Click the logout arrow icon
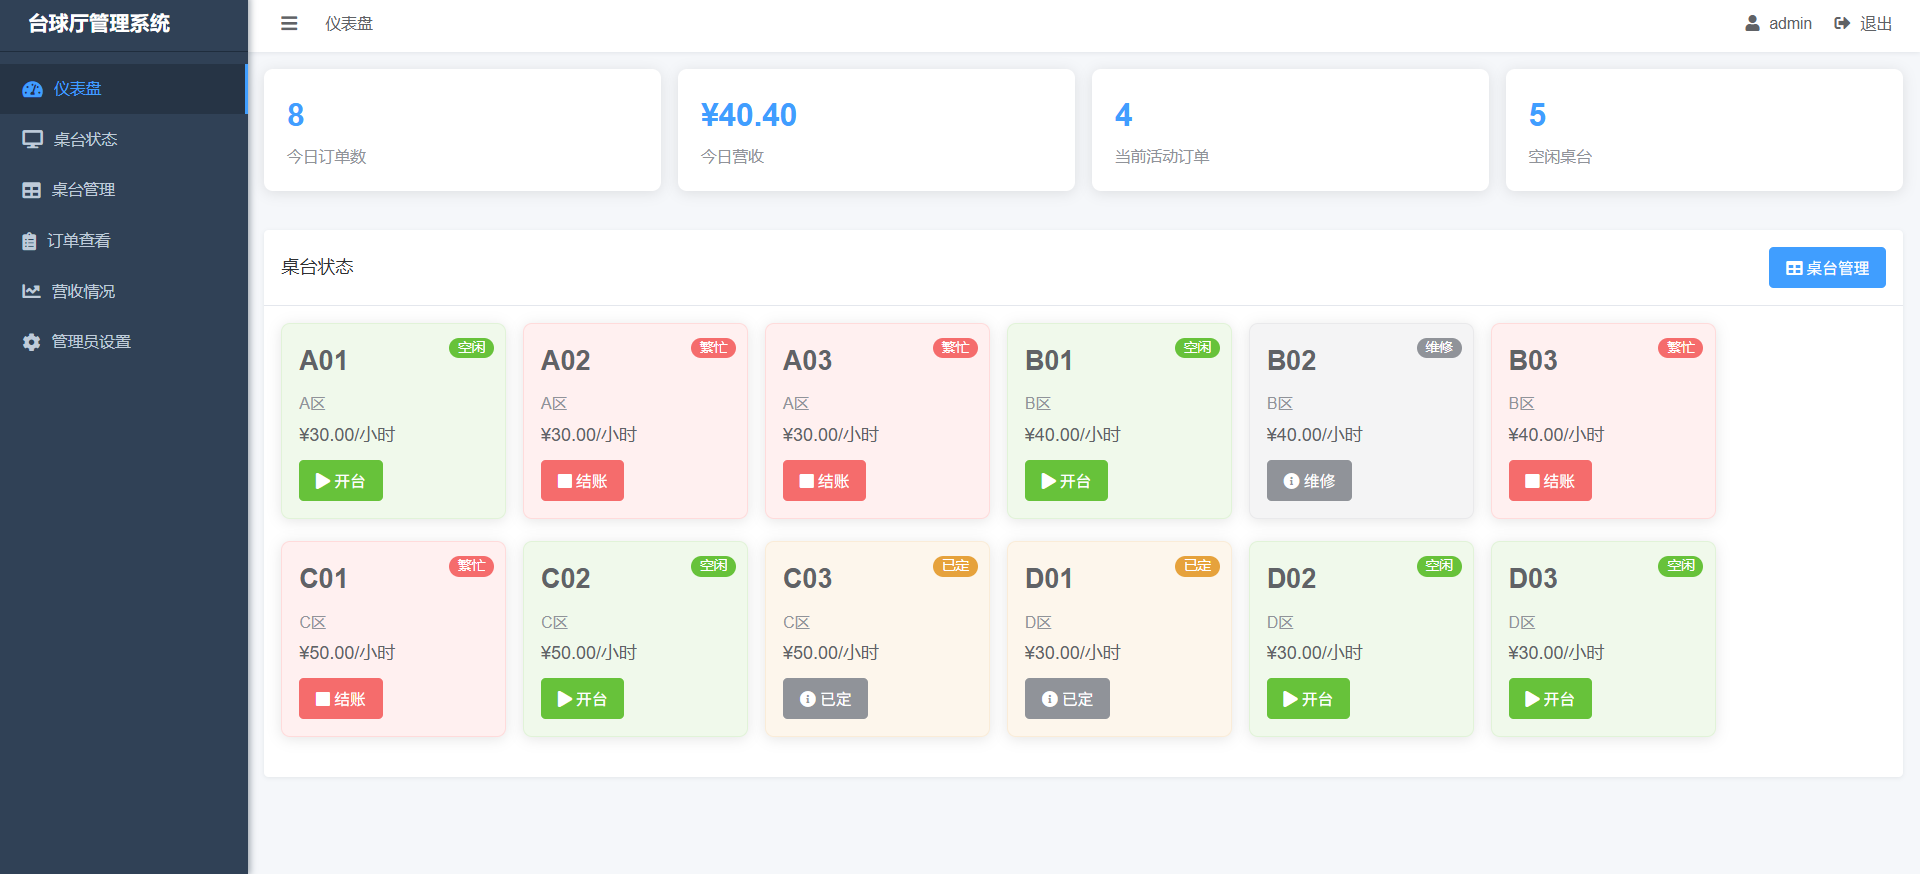The height and width of the screenshot is (874, 1920). coord(1842,23)
